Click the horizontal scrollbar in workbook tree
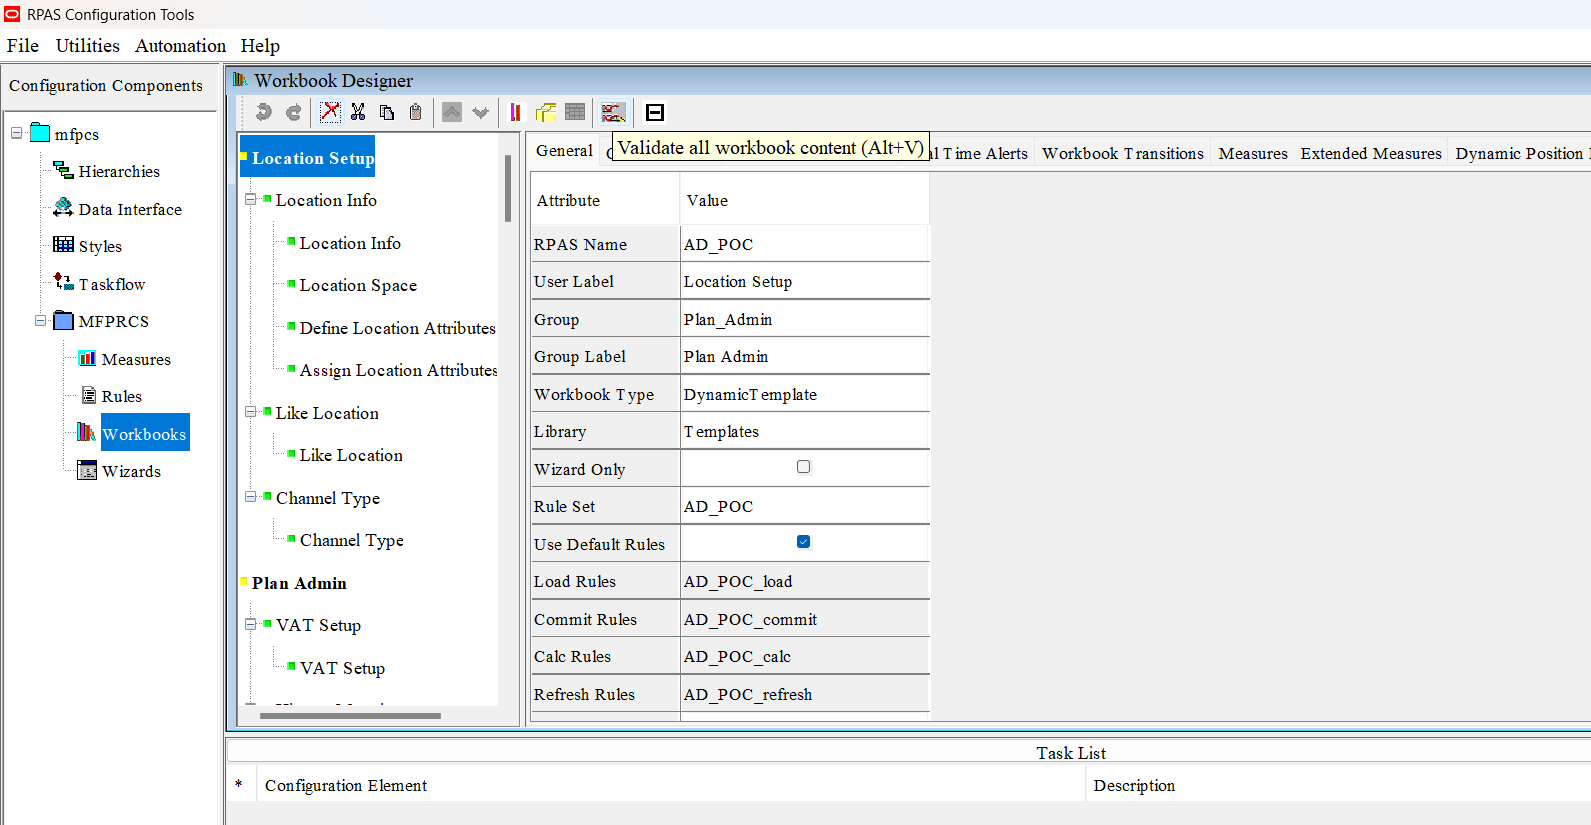 tap(350, 715)
